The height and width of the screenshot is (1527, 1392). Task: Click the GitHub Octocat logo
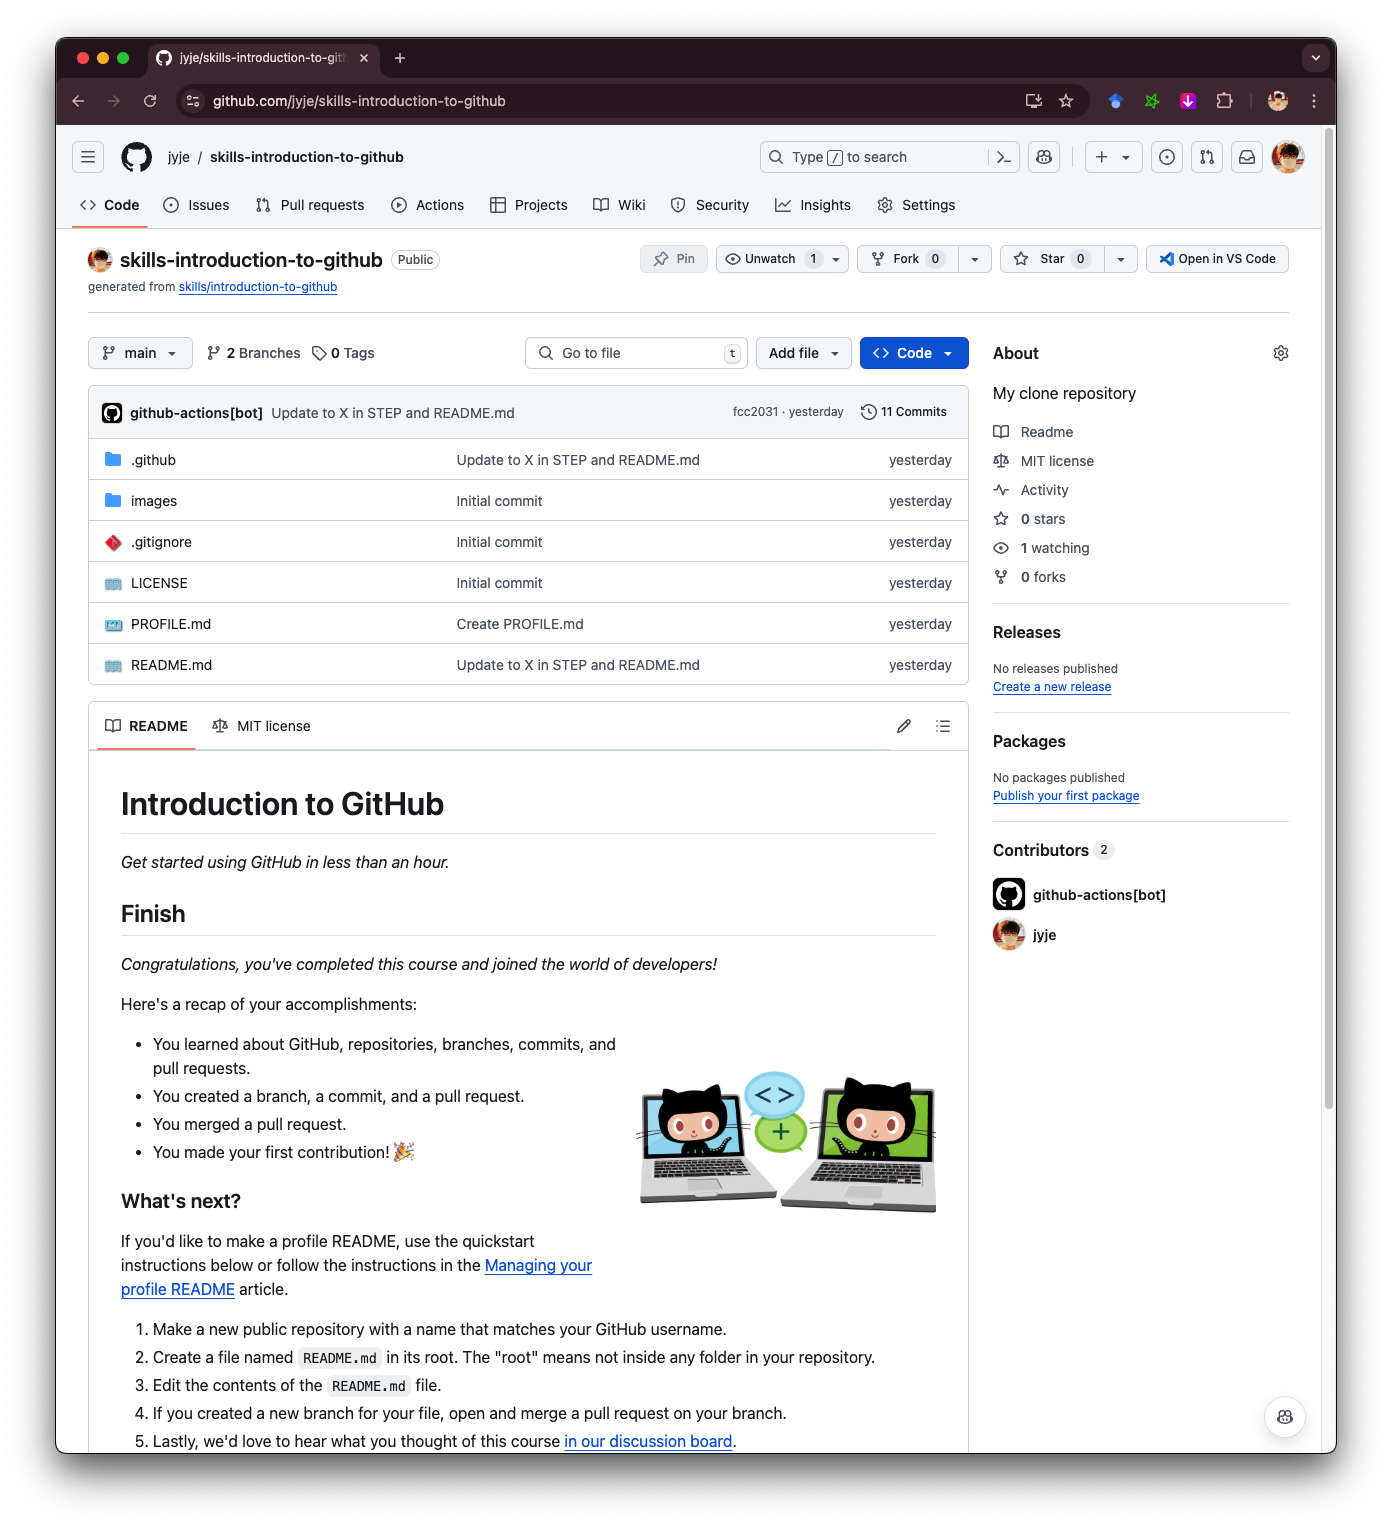[137, 157]
